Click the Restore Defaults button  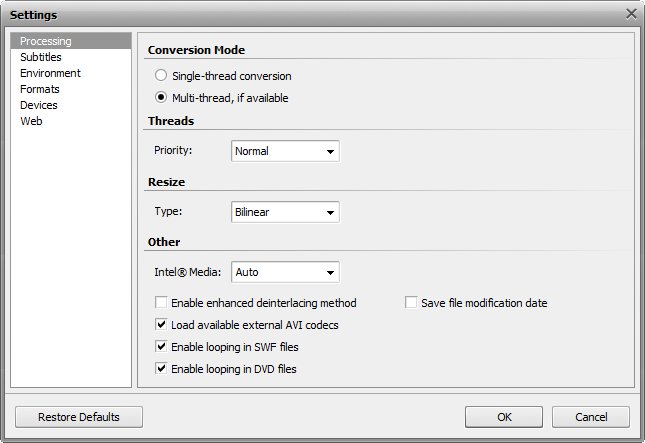pyautogui.click(x=79, y=417)
